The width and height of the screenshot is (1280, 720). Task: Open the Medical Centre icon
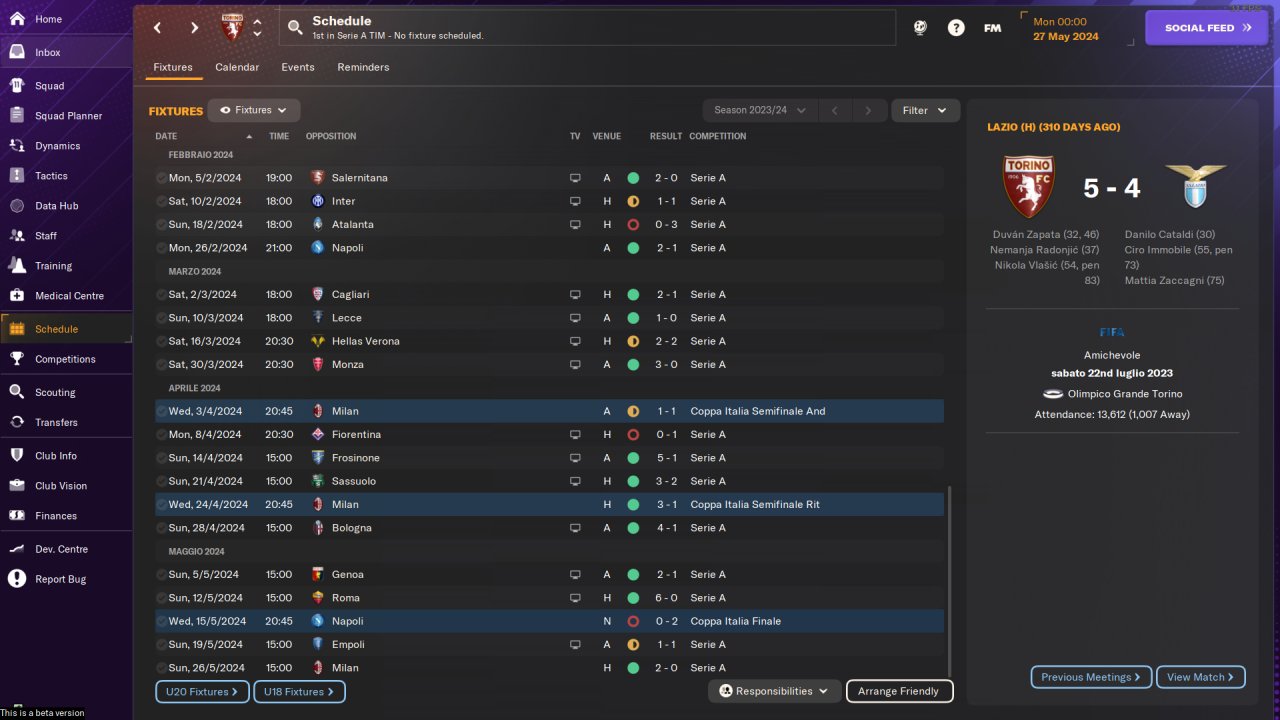pyautogui.click(x=17, y=296)
